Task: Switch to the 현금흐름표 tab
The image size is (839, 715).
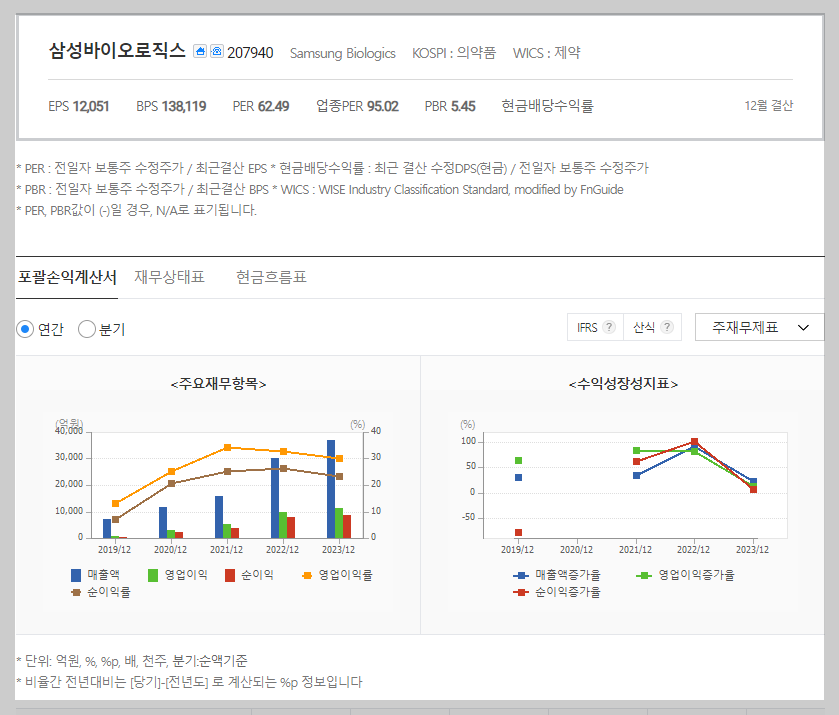Action: [271, 278]
